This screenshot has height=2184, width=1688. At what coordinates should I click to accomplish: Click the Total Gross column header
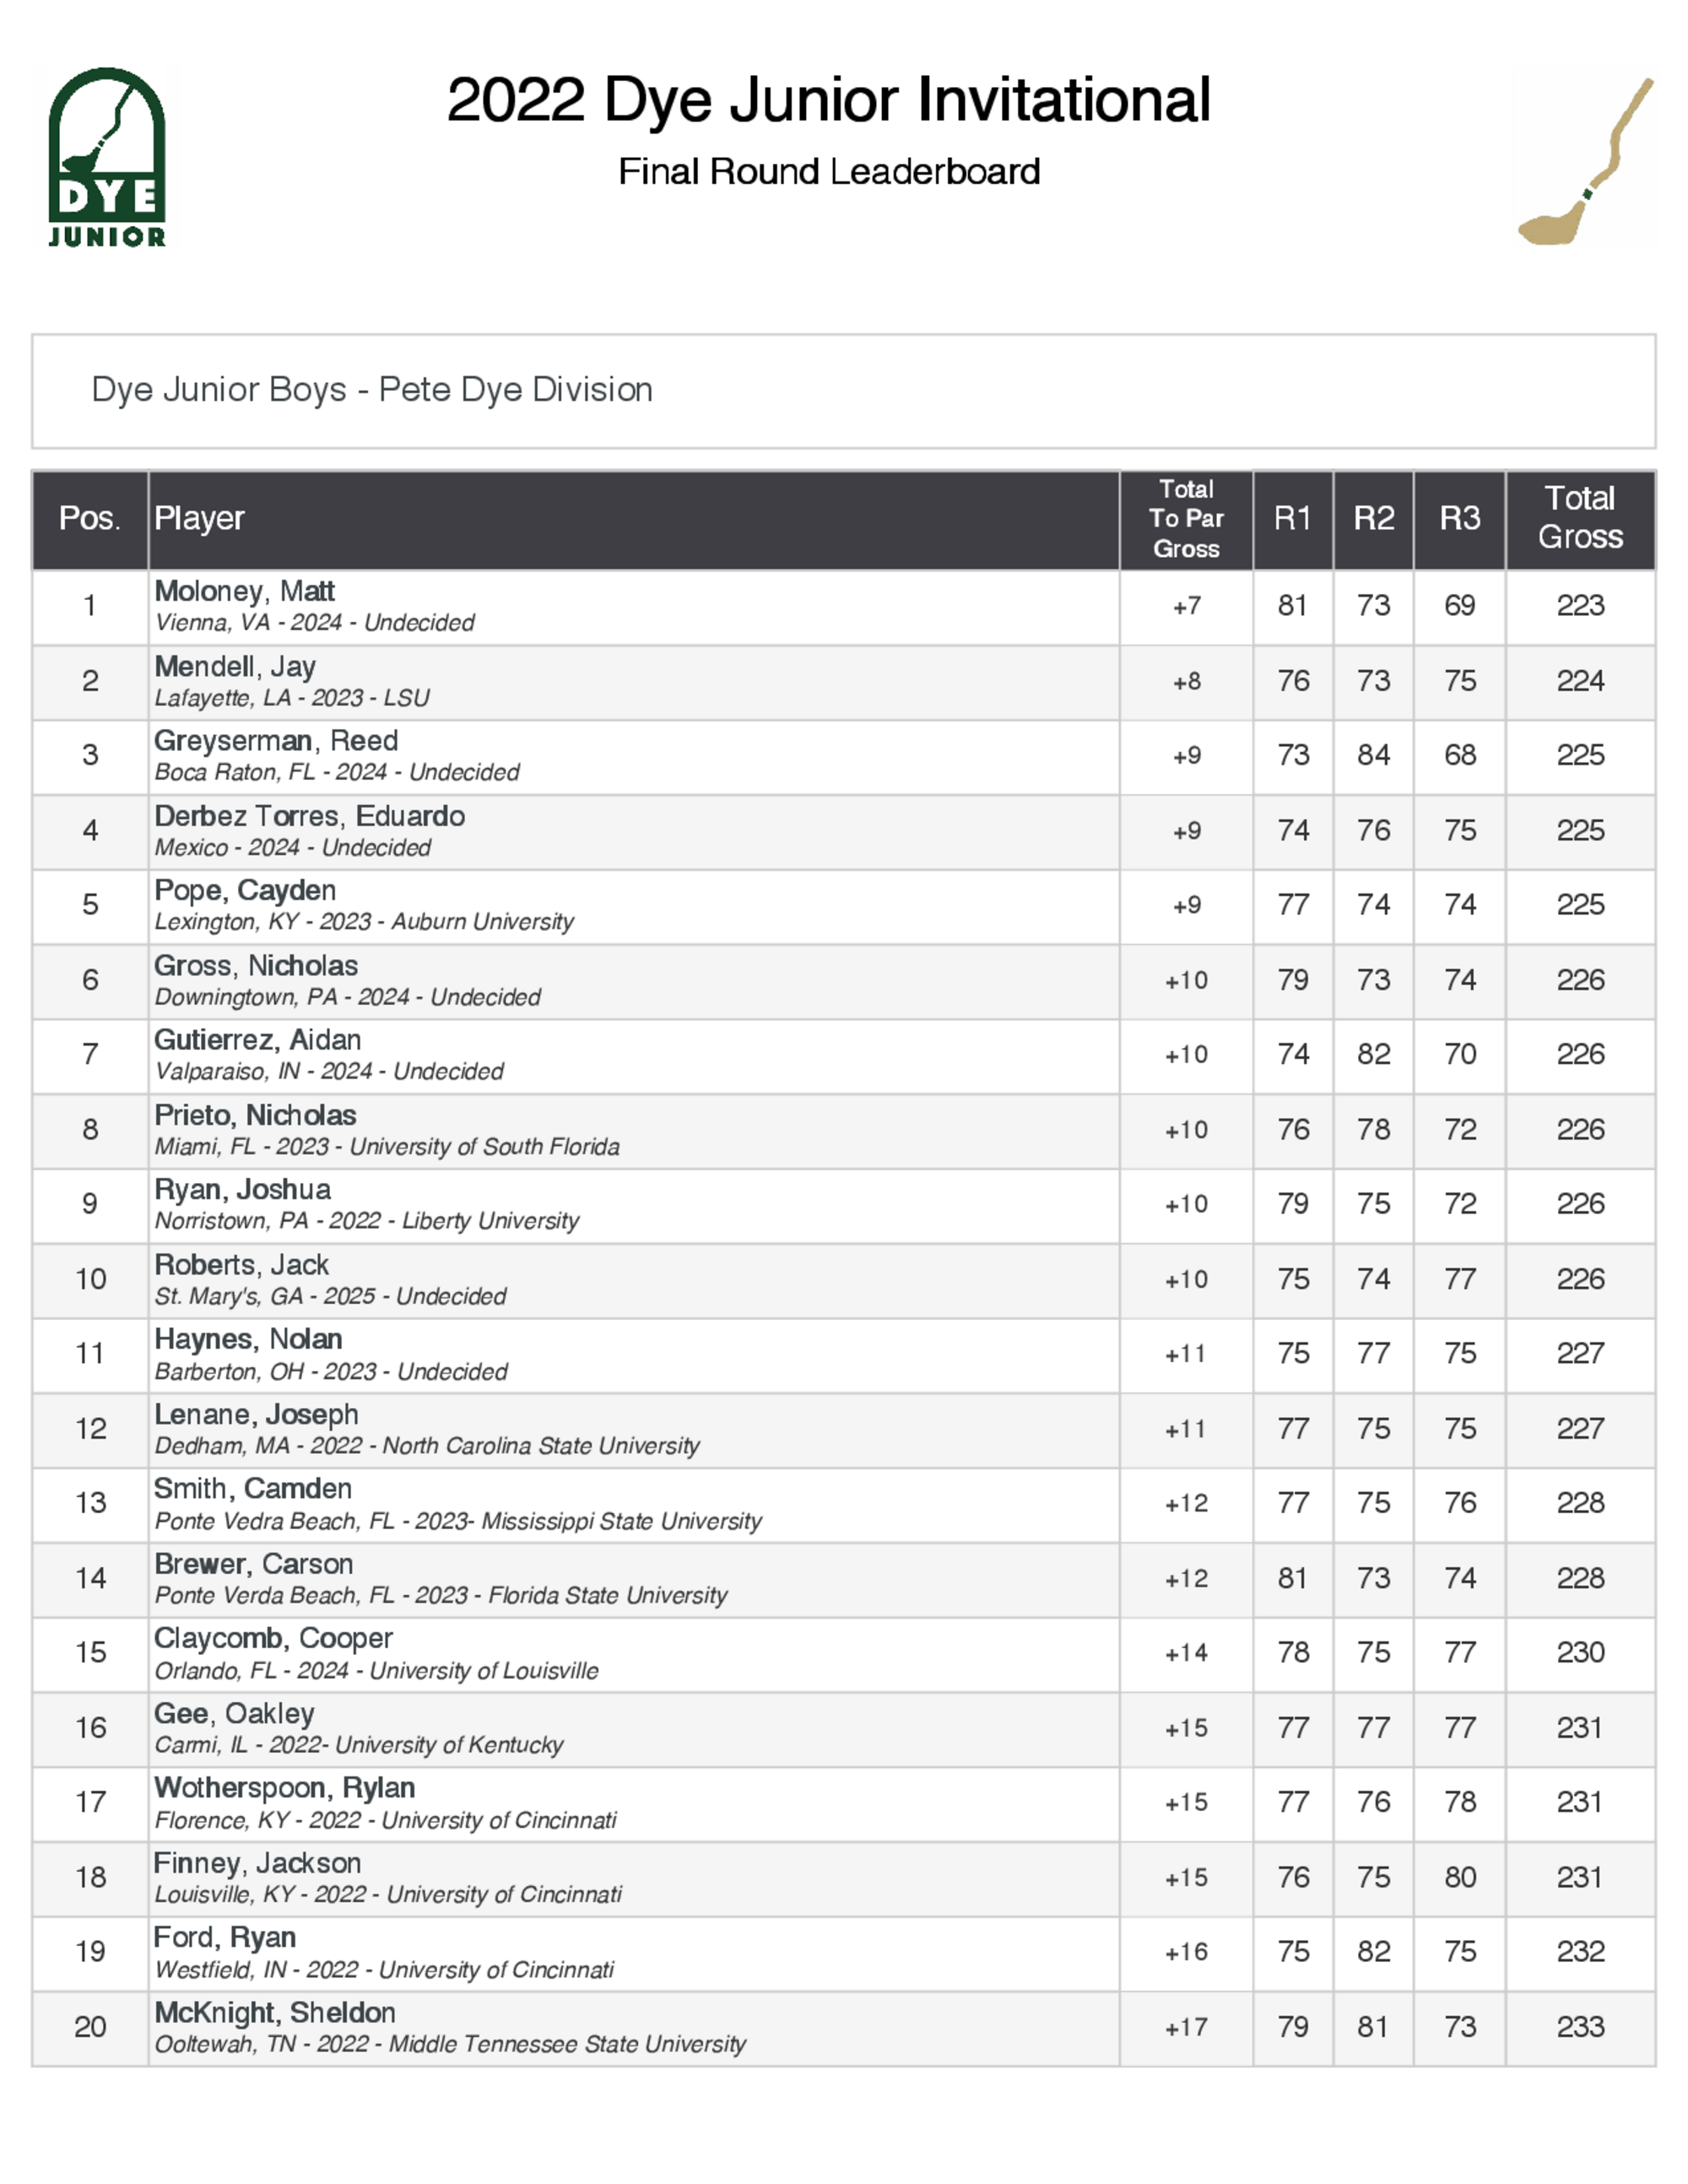1580,518
